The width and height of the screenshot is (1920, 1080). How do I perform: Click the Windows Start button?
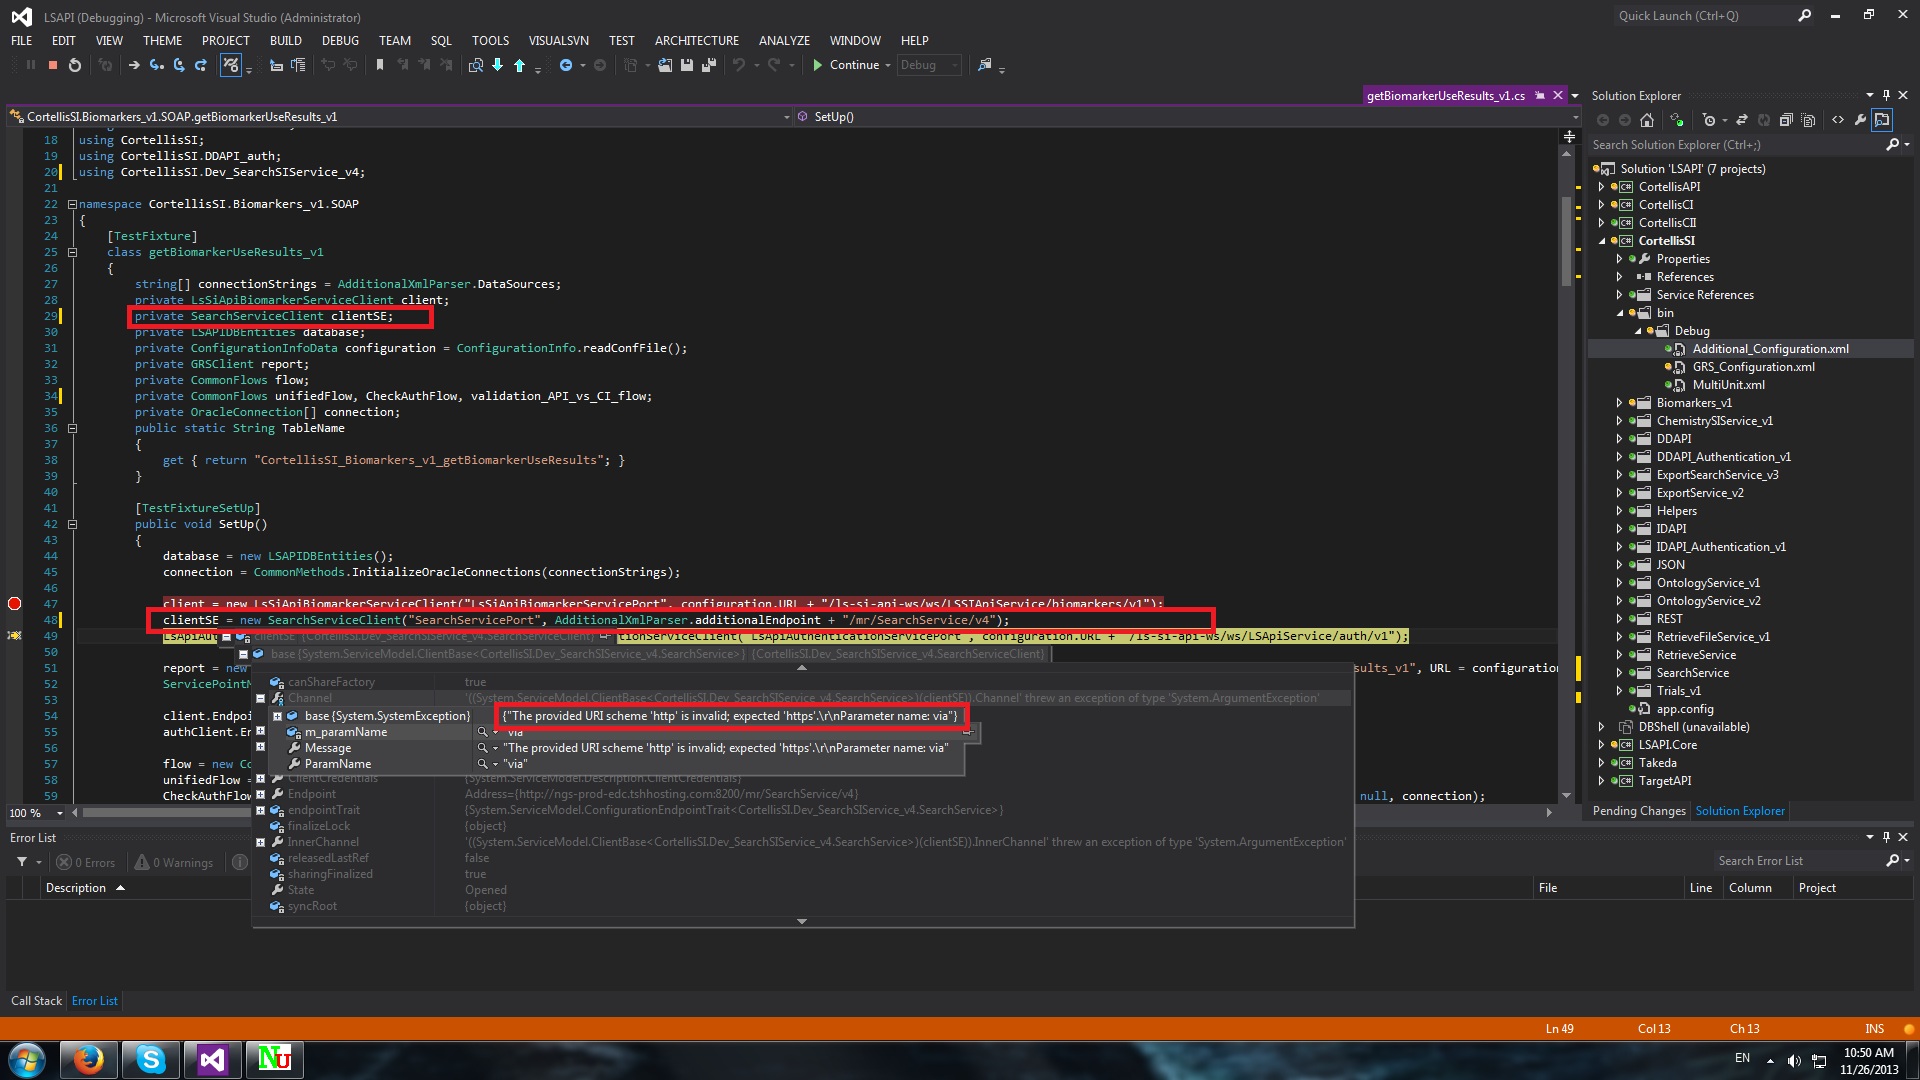click(x=27, y=1059)
